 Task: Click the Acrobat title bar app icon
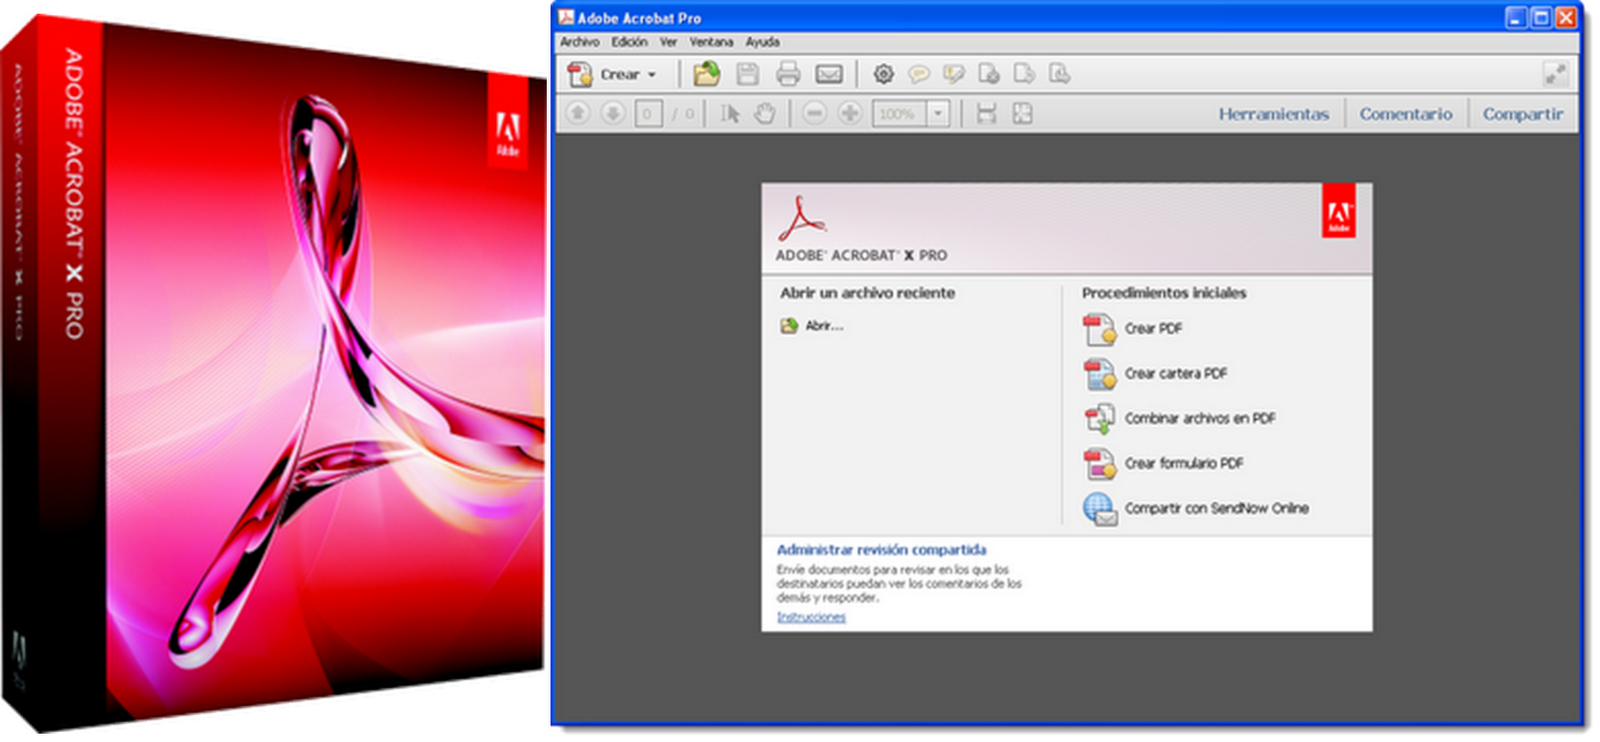566,17
